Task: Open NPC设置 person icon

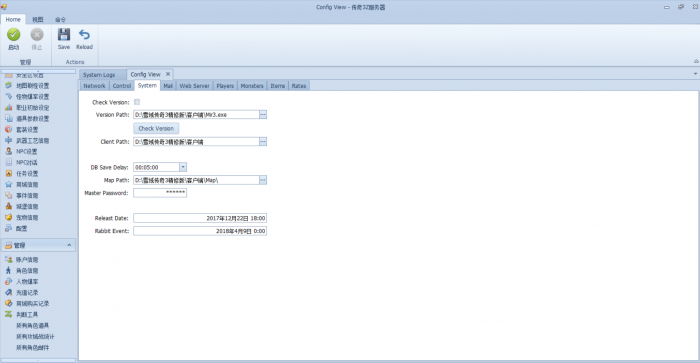Action: 8,151
